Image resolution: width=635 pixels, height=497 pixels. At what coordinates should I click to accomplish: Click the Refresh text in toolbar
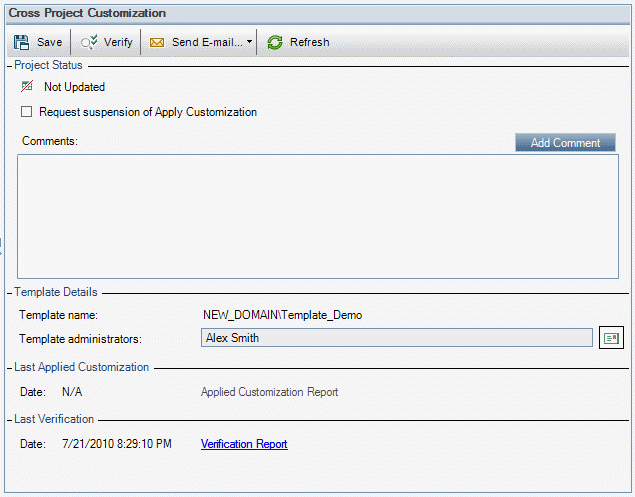[x=309, y=42]
